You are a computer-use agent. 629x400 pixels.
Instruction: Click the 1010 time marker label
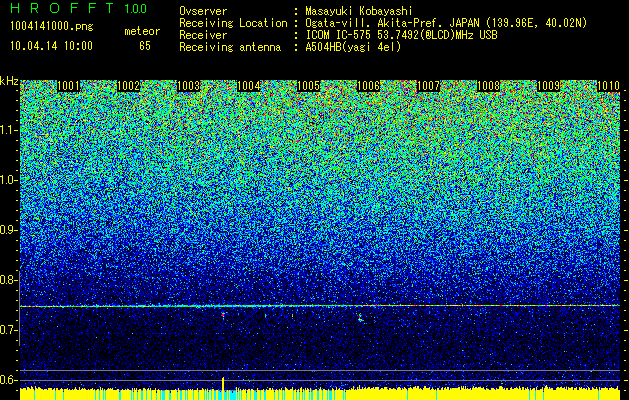[x=609, y=86]
